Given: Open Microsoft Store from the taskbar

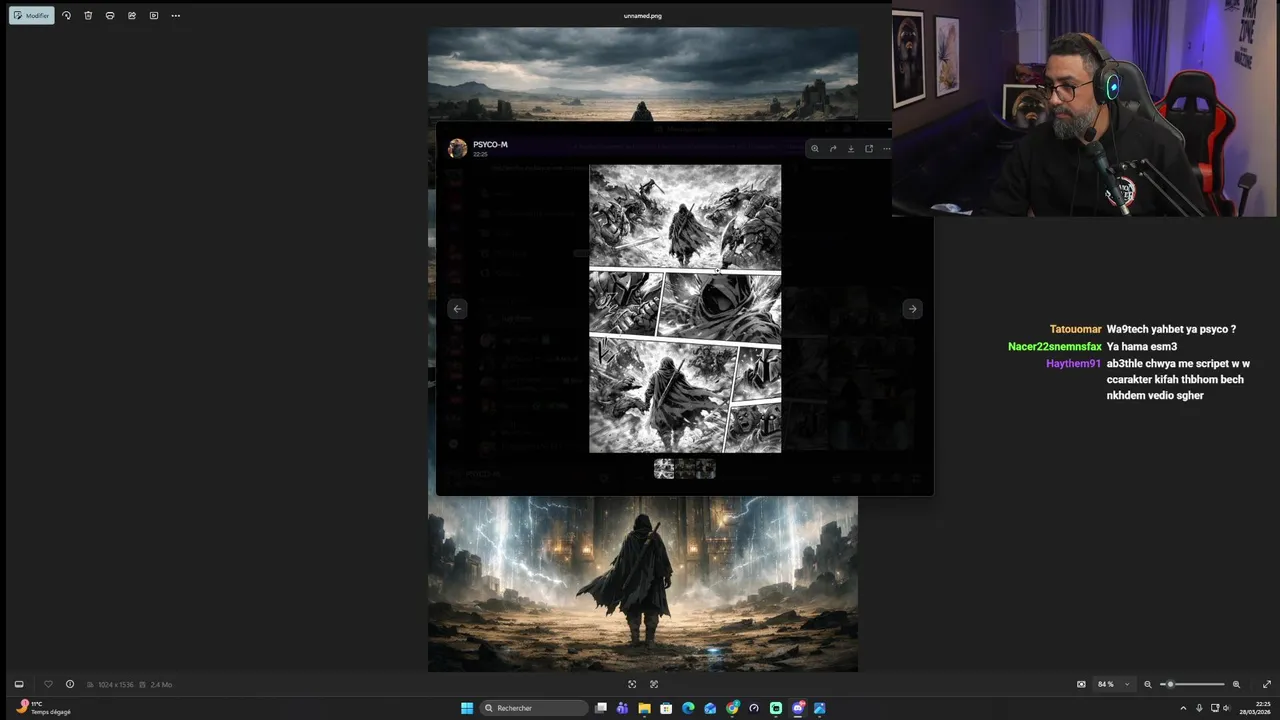Looking at the screenshot, I should pyautogui.click(x=666, y=708).
